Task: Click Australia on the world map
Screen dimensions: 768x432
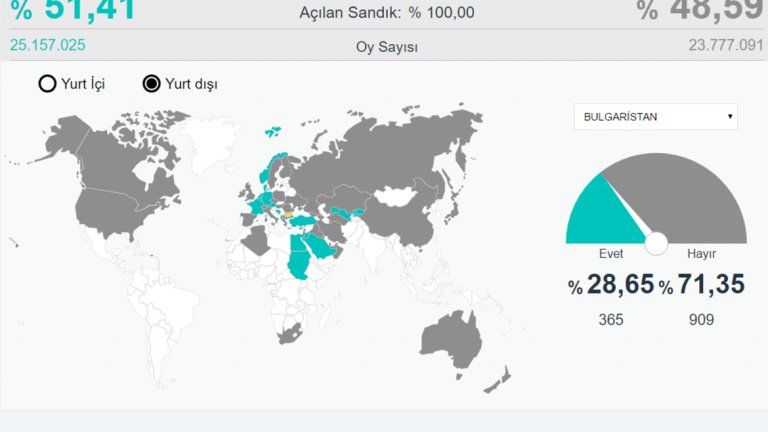Action: (x=452, y=336)
